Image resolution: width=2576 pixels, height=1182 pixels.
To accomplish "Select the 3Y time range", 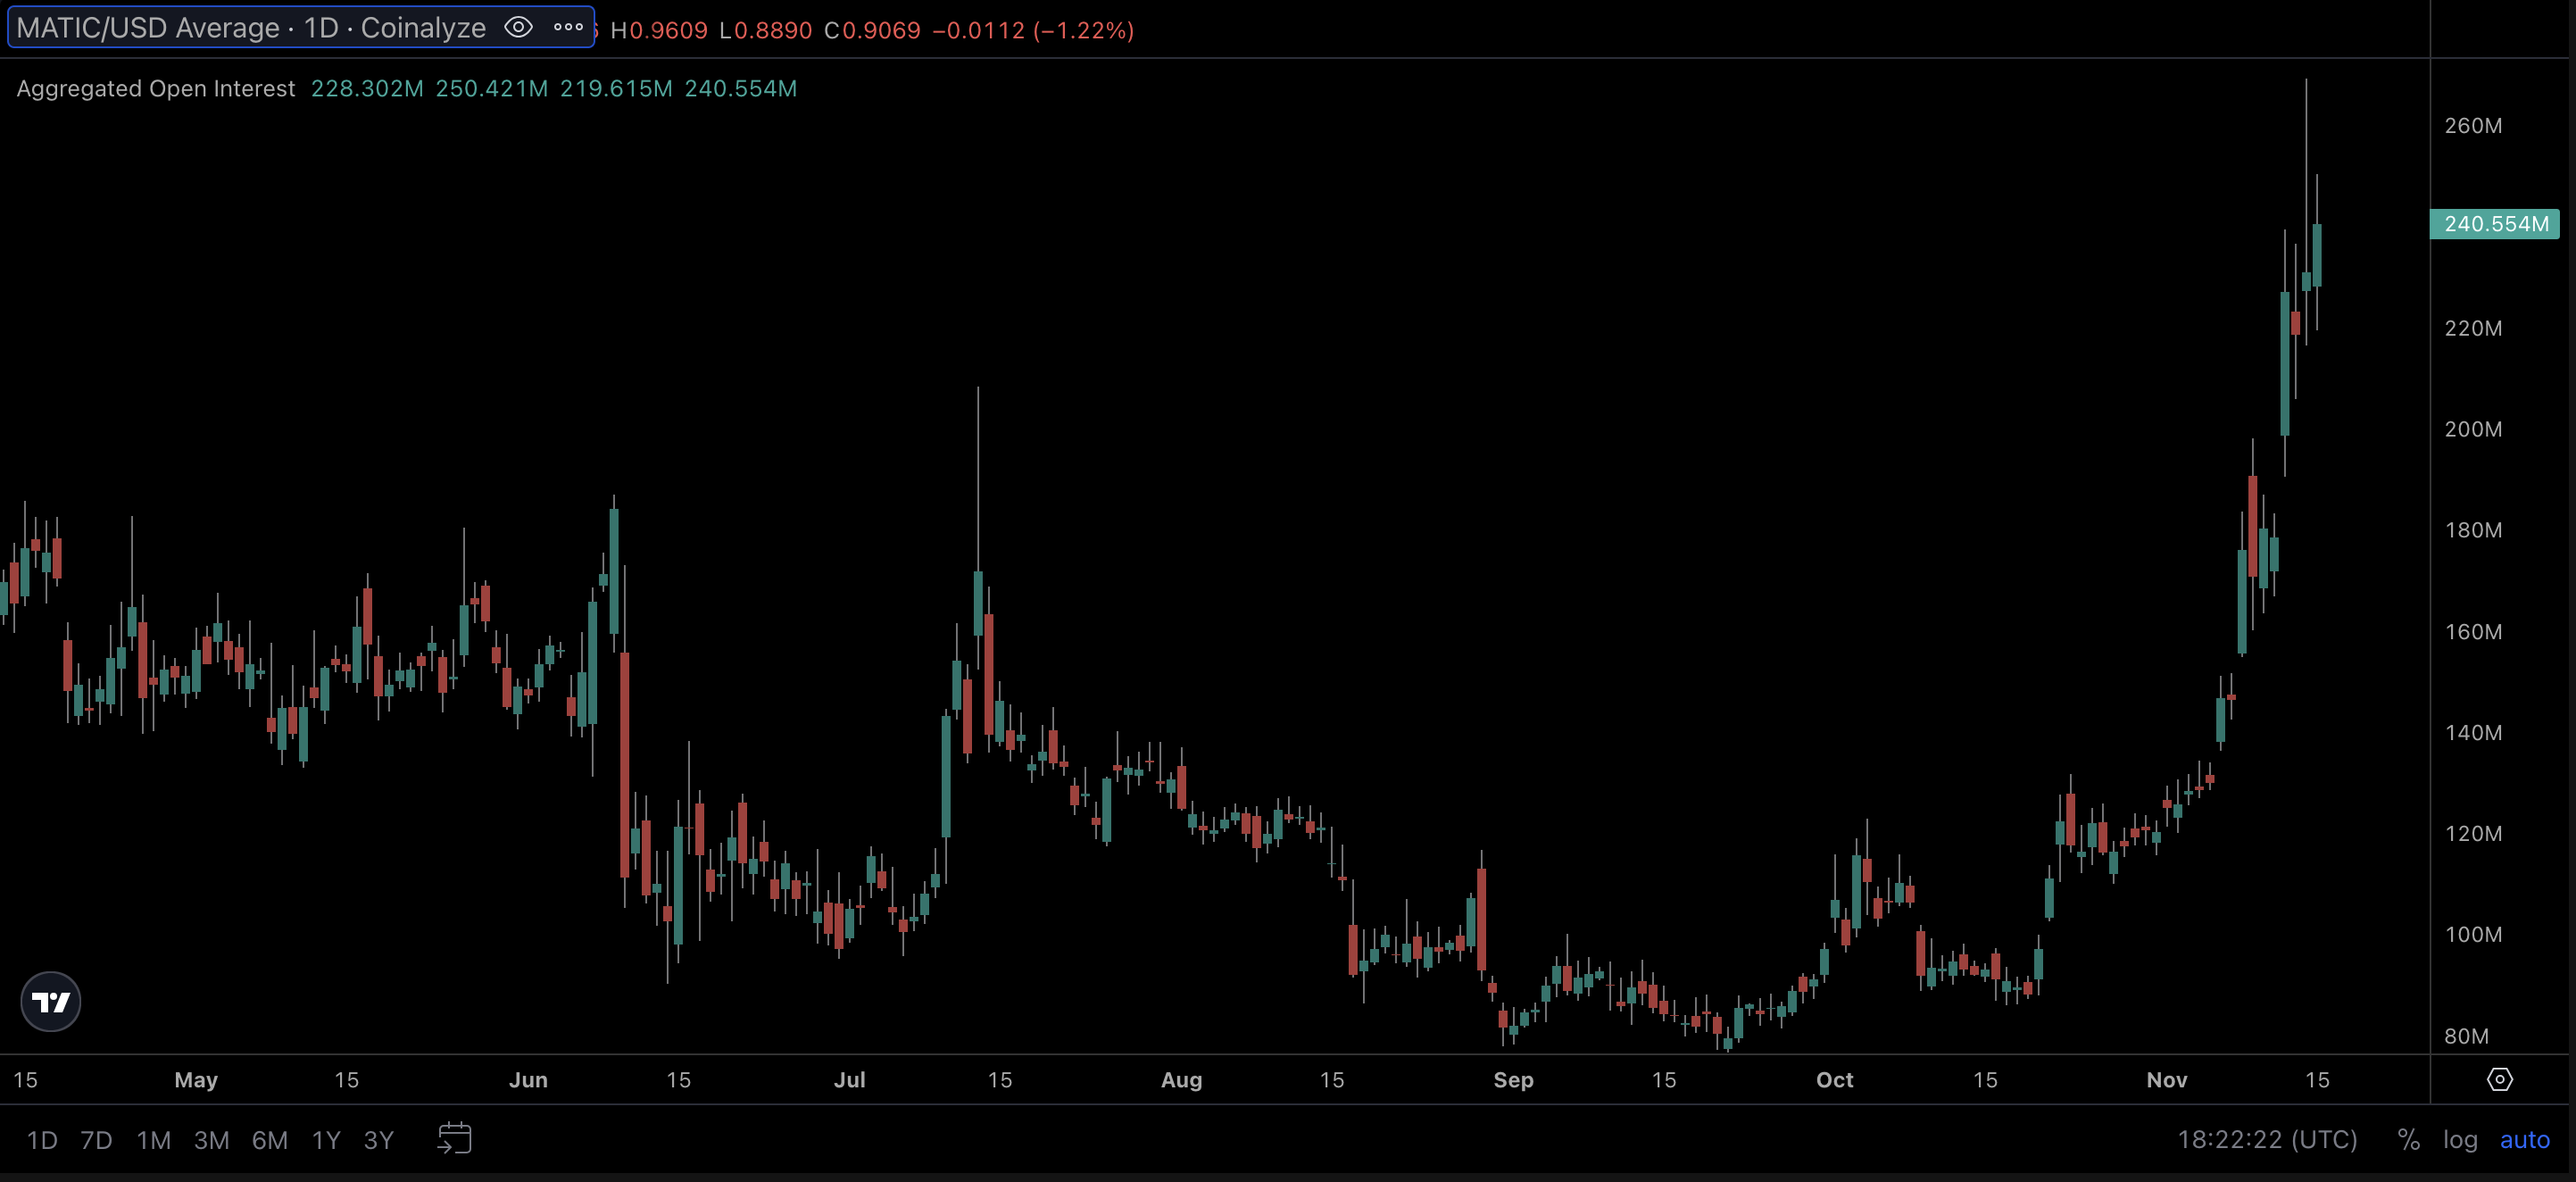I will point(378,1139).
